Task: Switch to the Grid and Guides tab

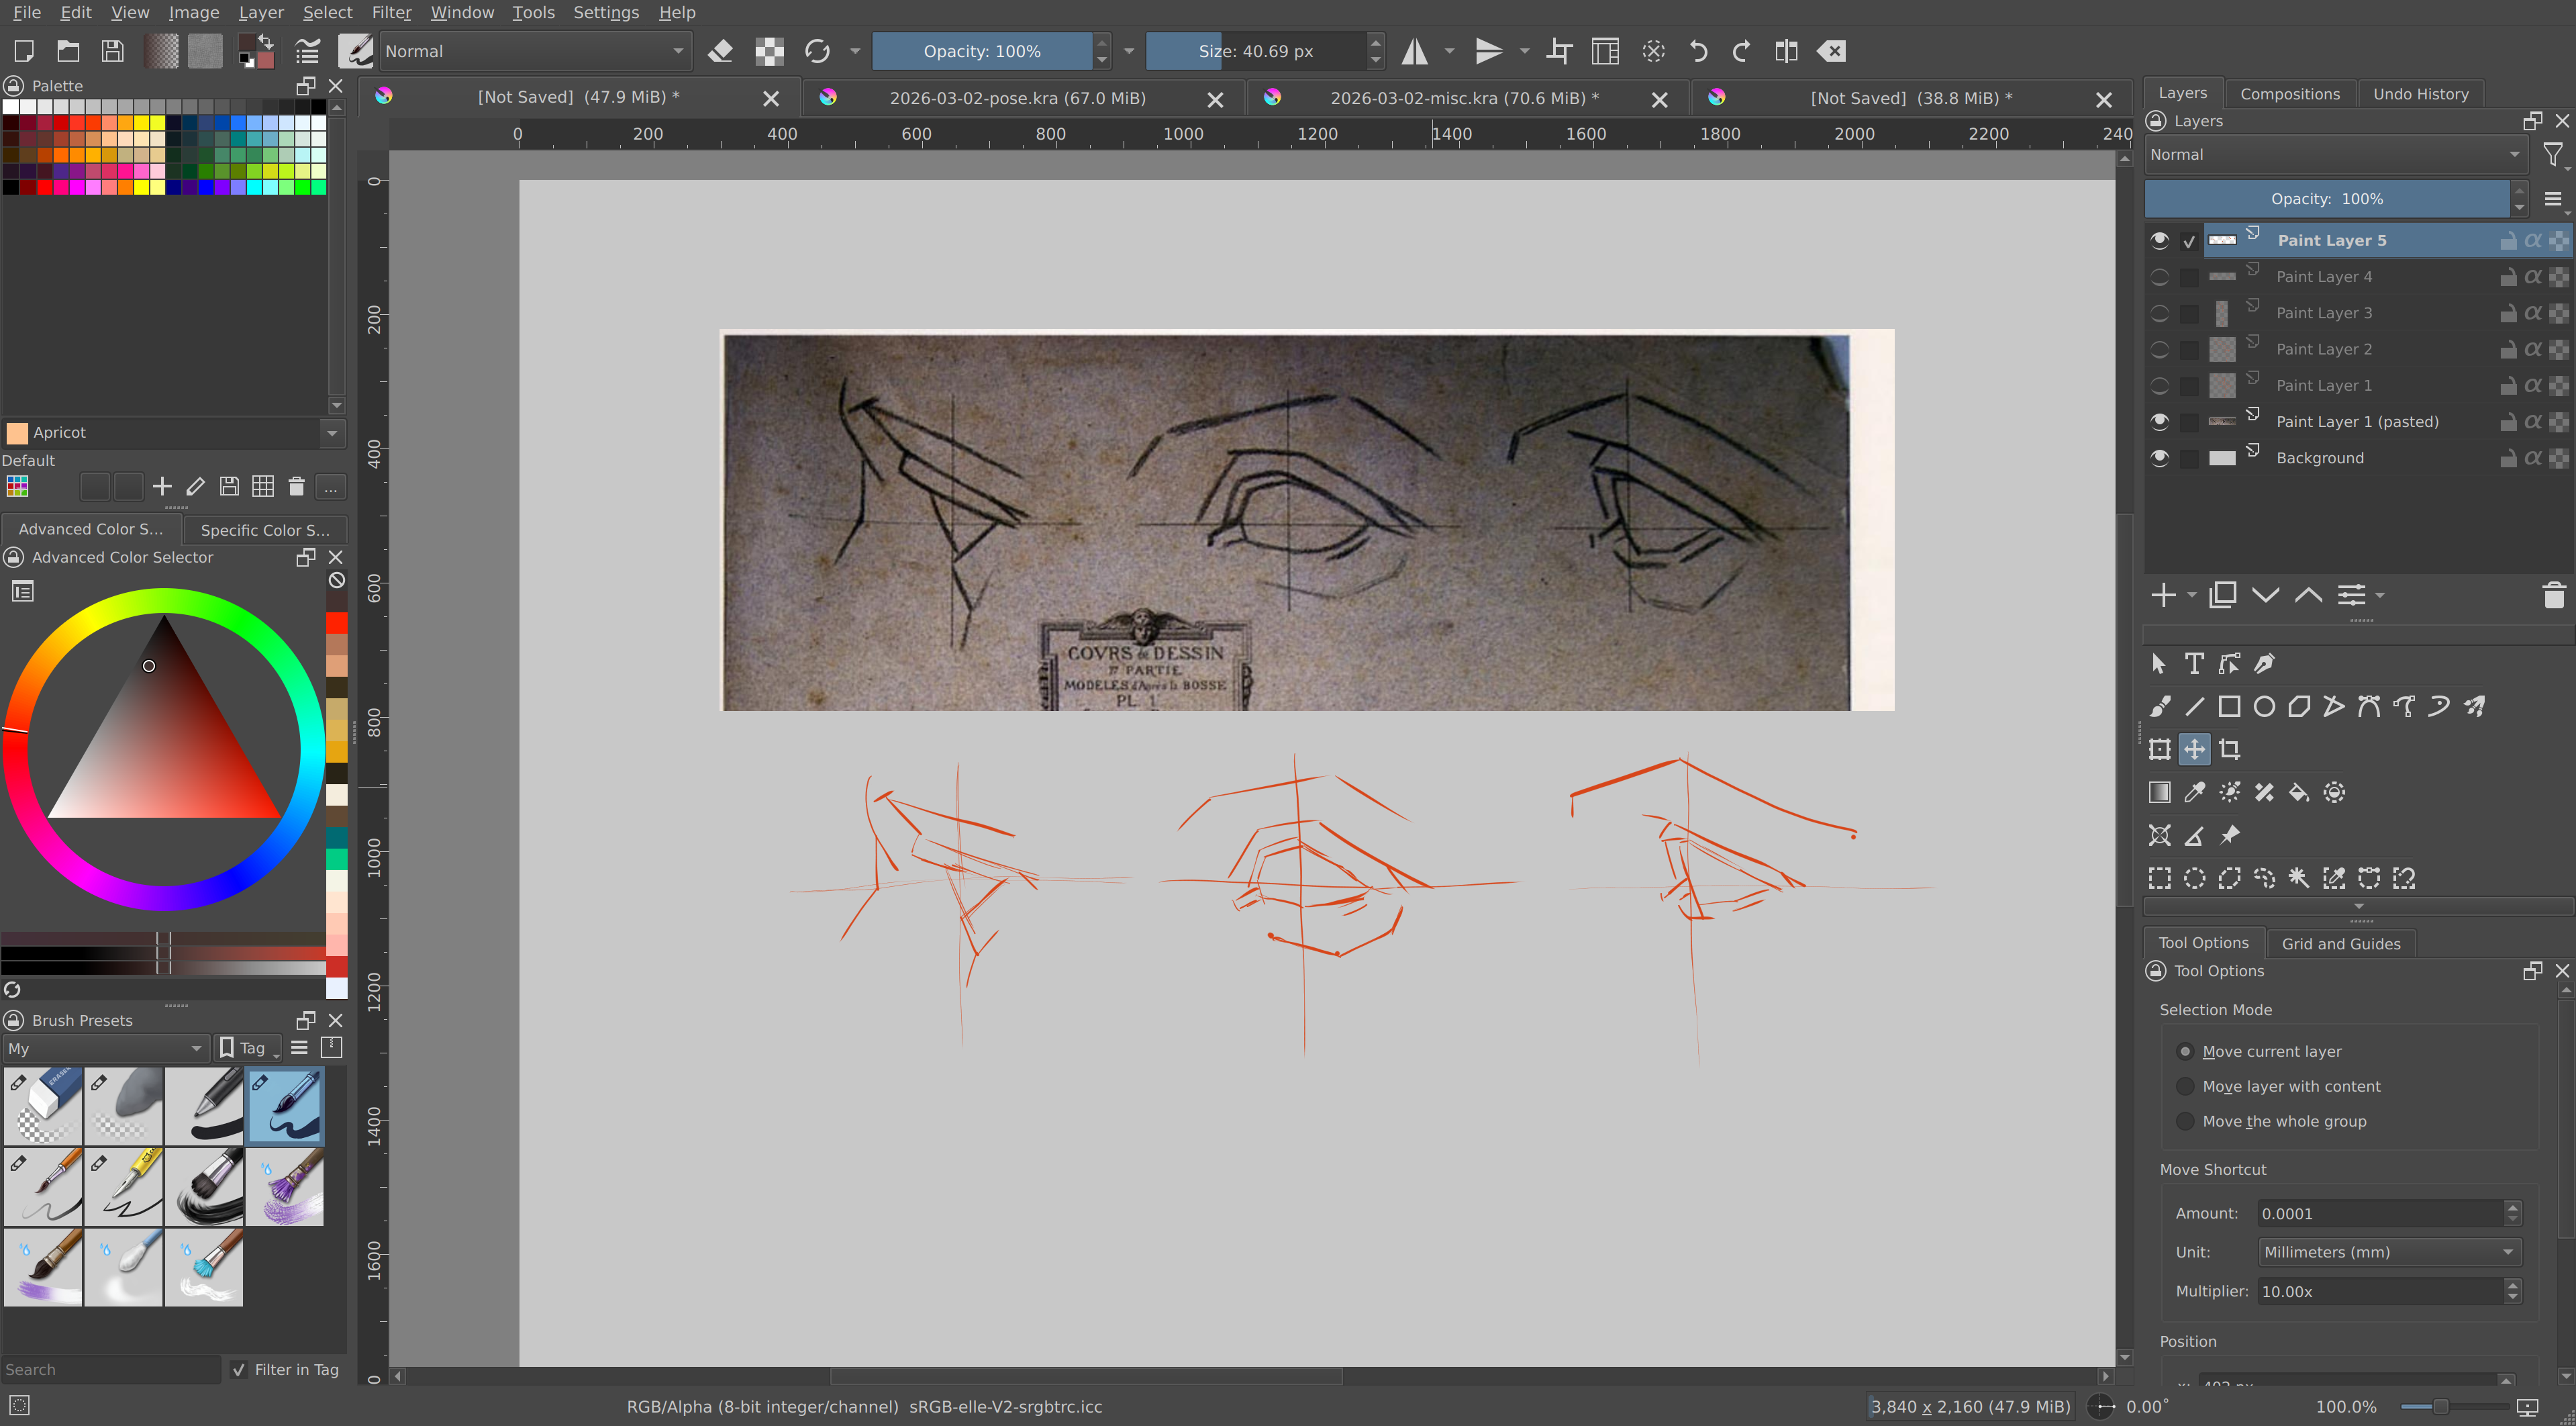Action: [2341, 944]
